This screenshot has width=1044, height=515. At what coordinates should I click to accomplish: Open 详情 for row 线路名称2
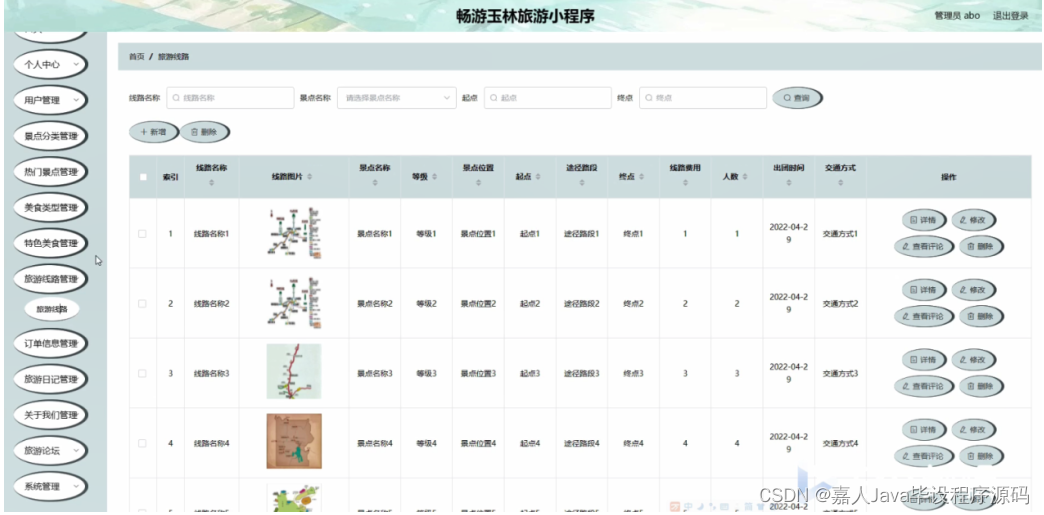923,290
